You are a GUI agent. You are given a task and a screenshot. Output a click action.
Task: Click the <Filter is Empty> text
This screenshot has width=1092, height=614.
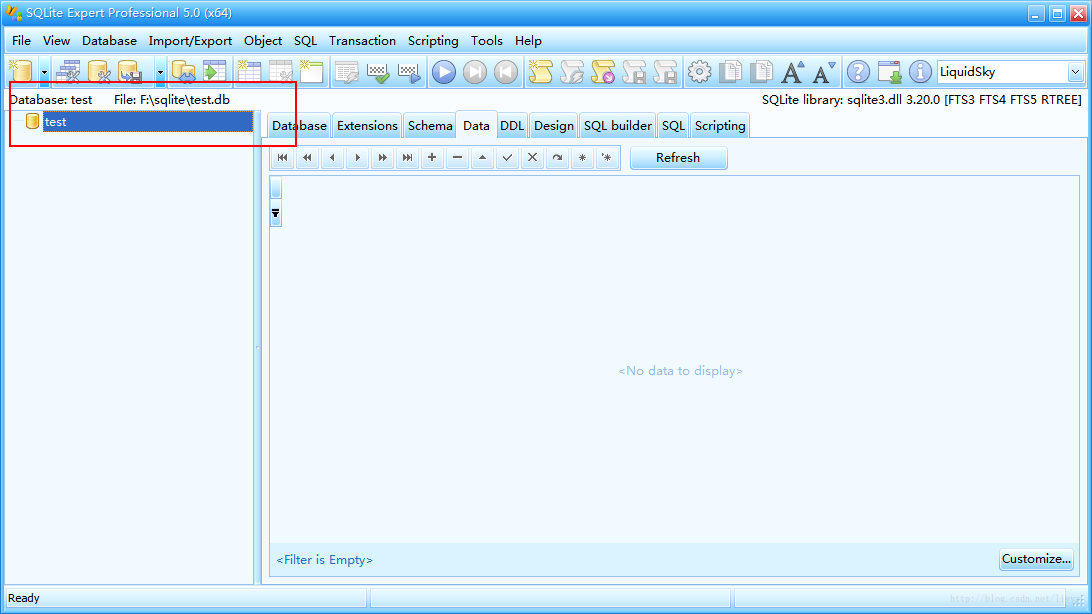click(325, 560)
